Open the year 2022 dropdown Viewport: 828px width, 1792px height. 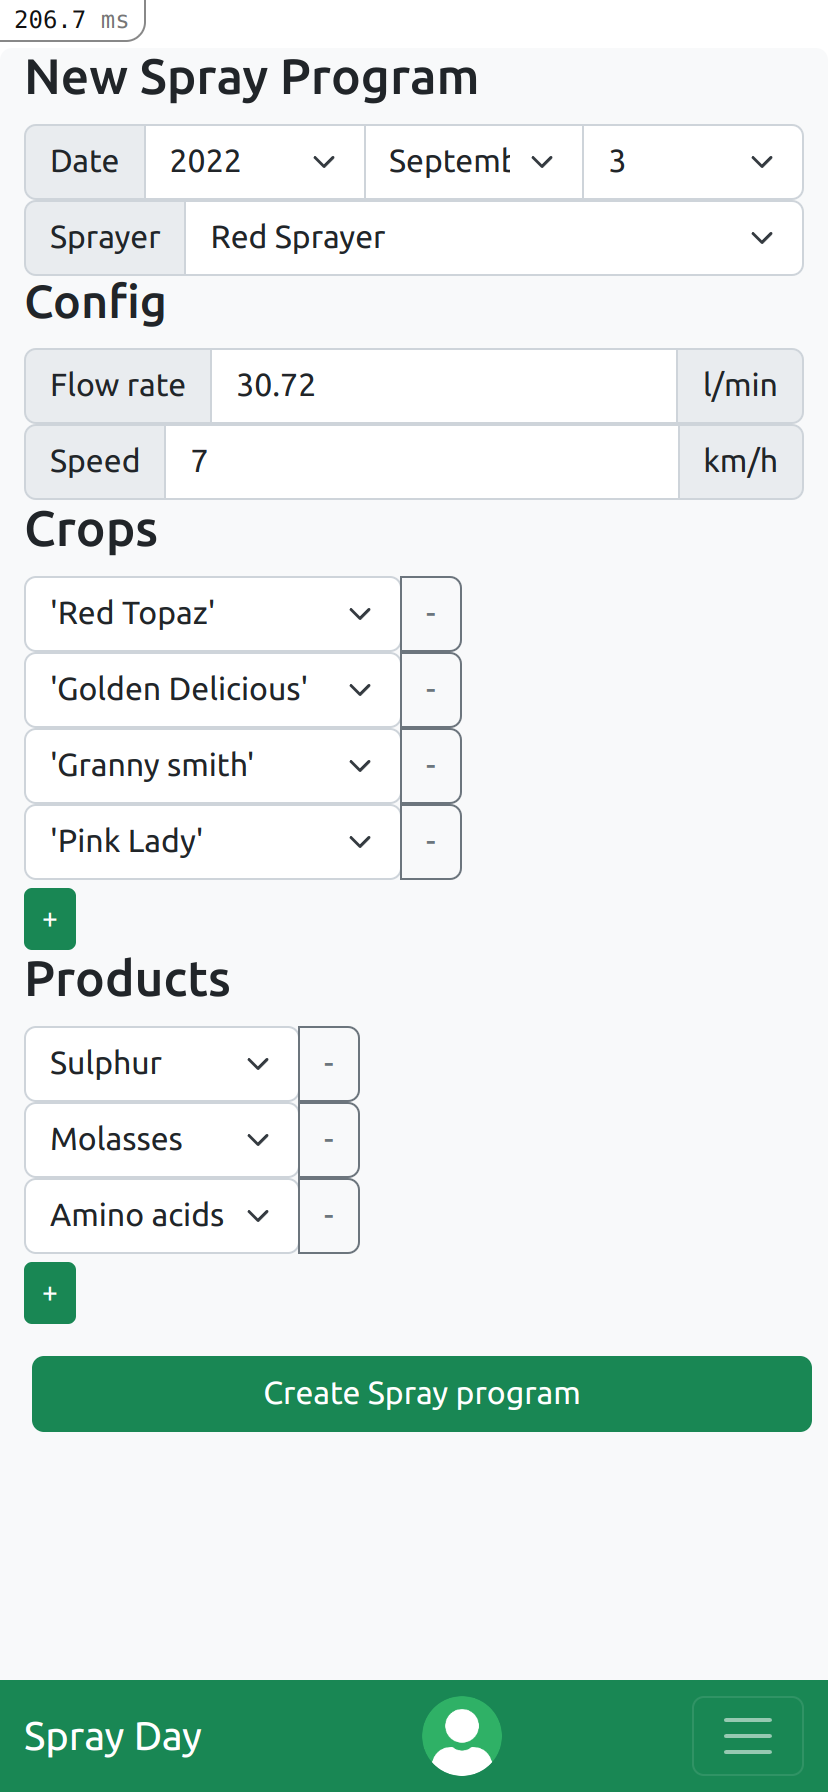pos(254,162)
